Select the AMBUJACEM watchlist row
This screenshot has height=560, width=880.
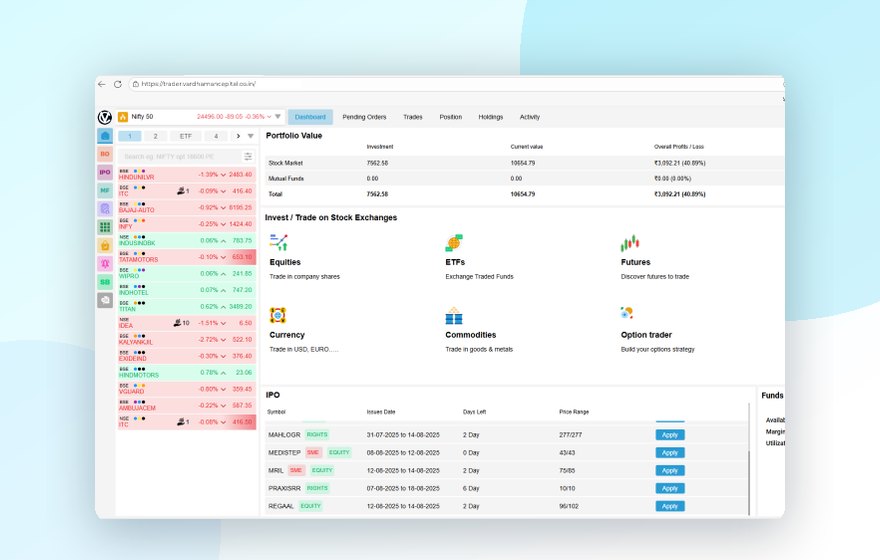coord(187,406)
